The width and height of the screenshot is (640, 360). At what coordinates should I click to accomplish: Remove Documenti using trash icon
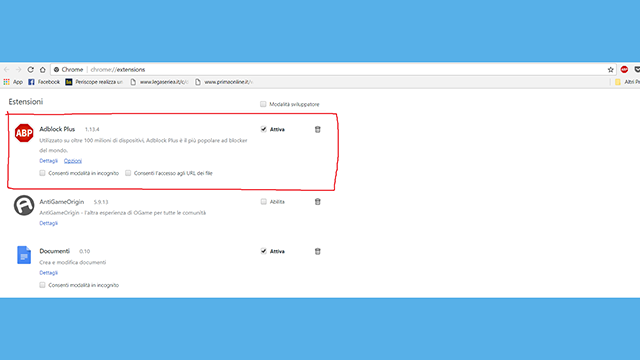(318, 251)
